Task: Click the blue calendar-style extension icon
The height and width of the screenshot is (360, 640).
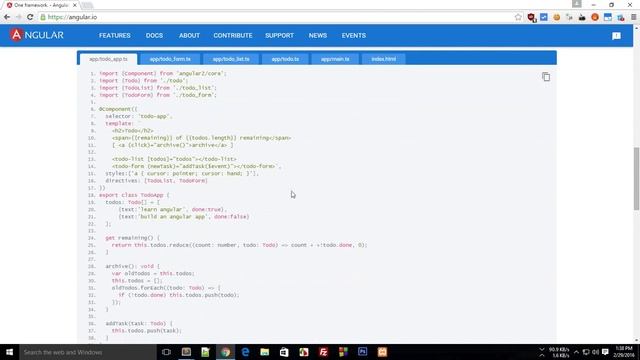Action: tap(608, 17)
